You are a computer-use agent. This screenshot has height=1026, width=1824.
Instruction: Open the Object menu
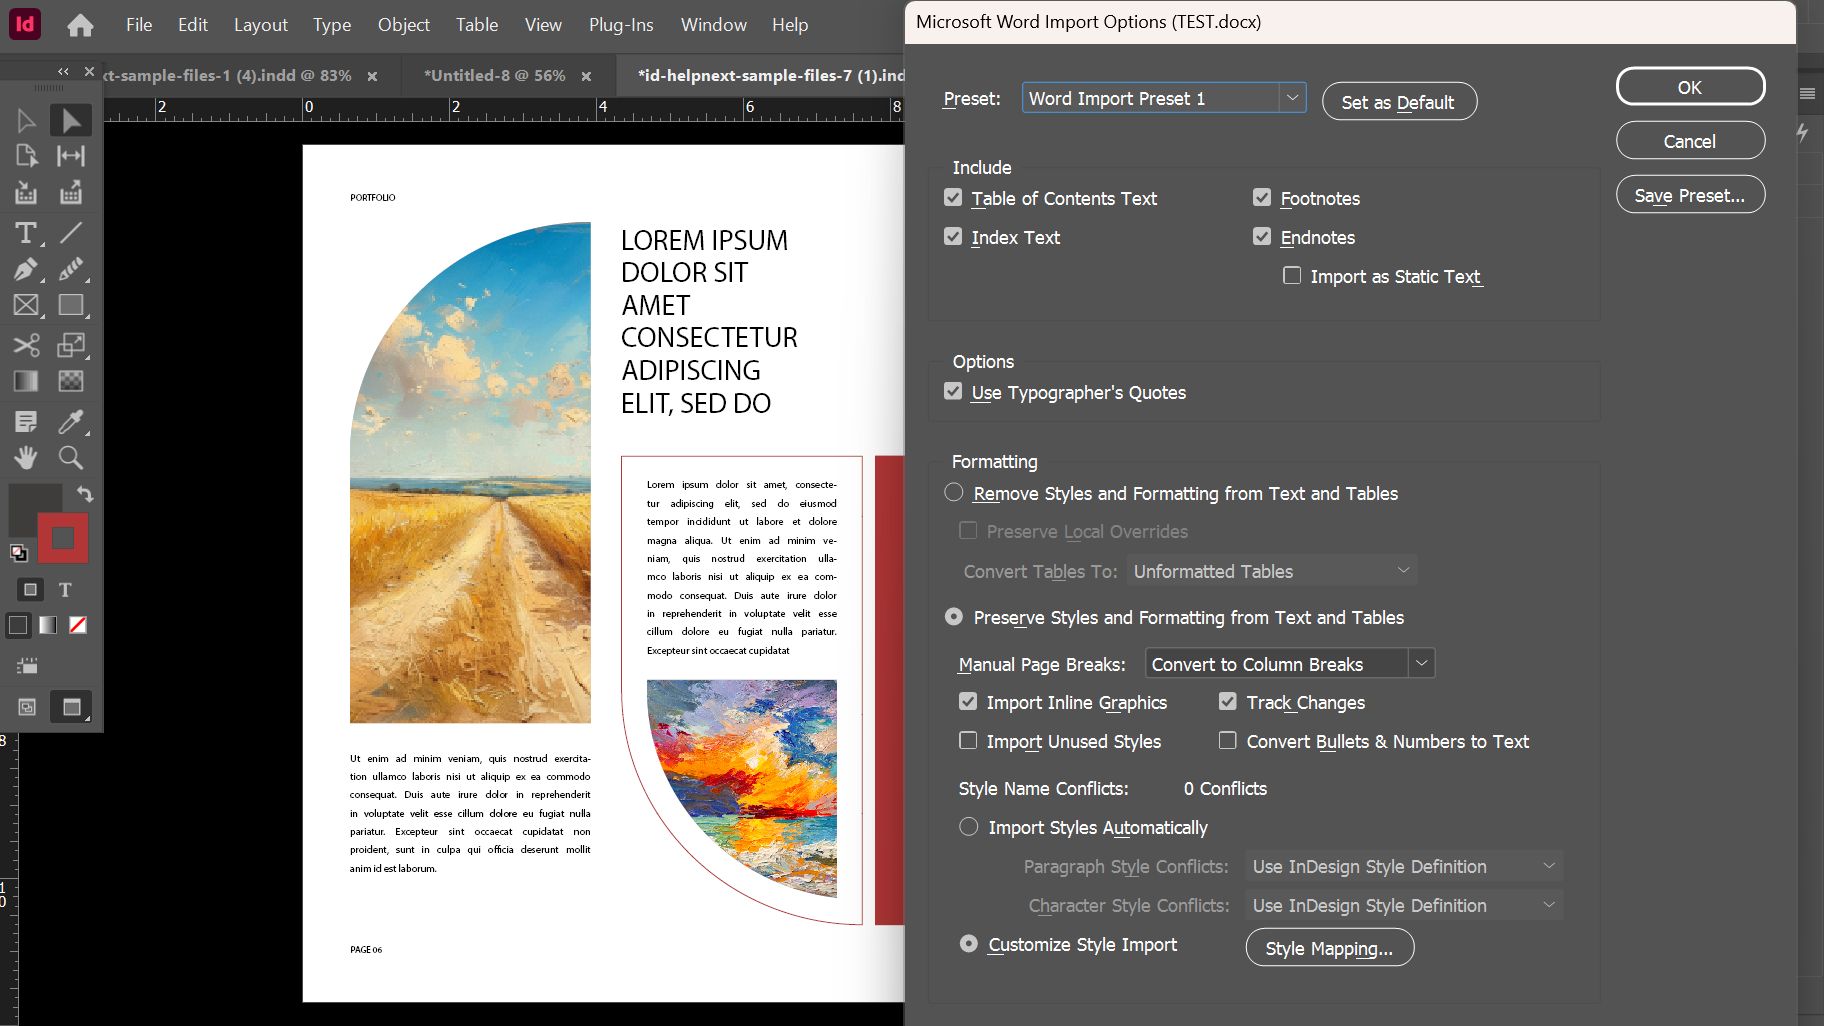404,25
